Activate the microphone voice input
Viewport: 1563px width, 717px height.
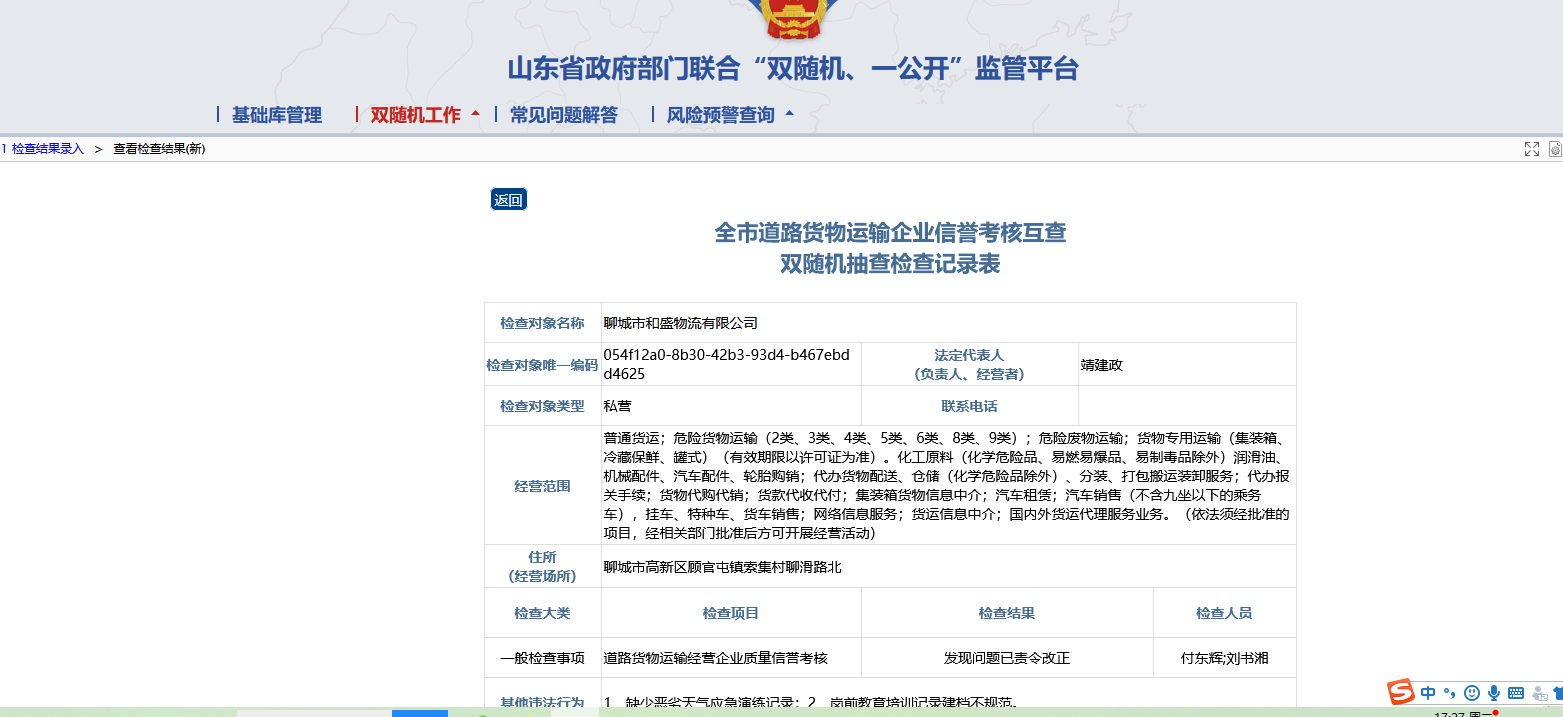1494,693
